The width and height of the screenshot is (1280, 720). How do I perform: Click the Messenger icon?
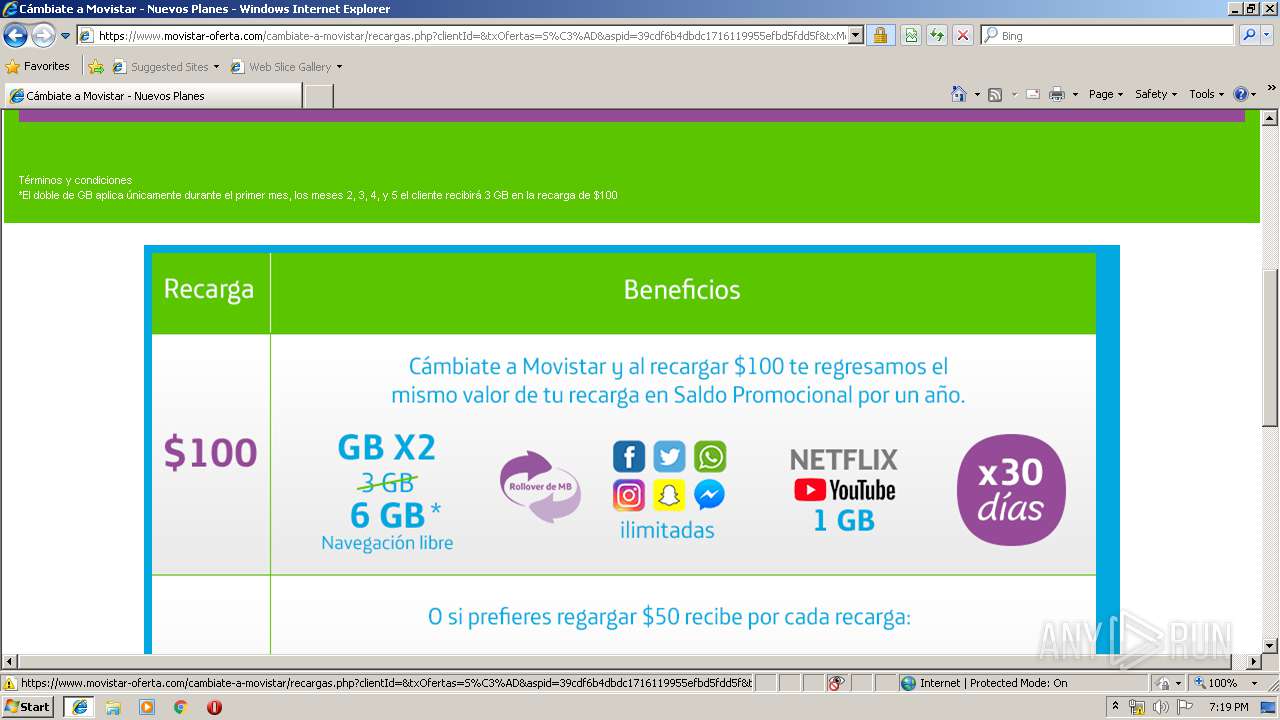tap(710, 495)
